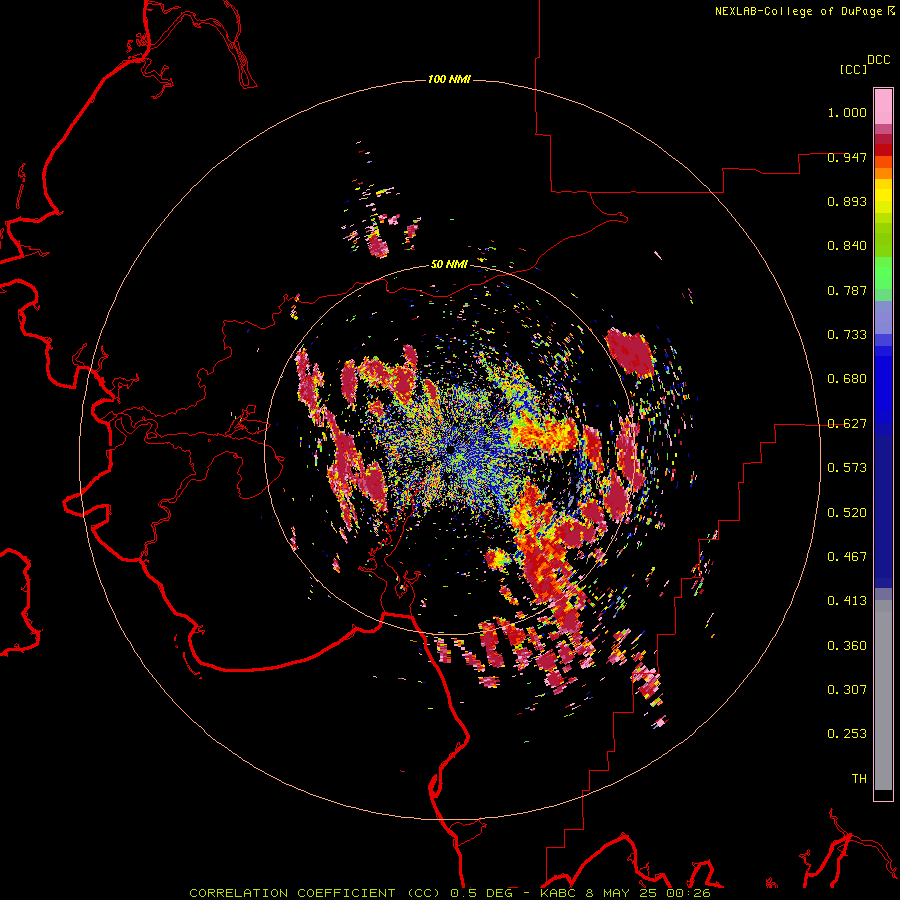
Task: Click the 0.467 legend value
Action: (x=847, y=557)
